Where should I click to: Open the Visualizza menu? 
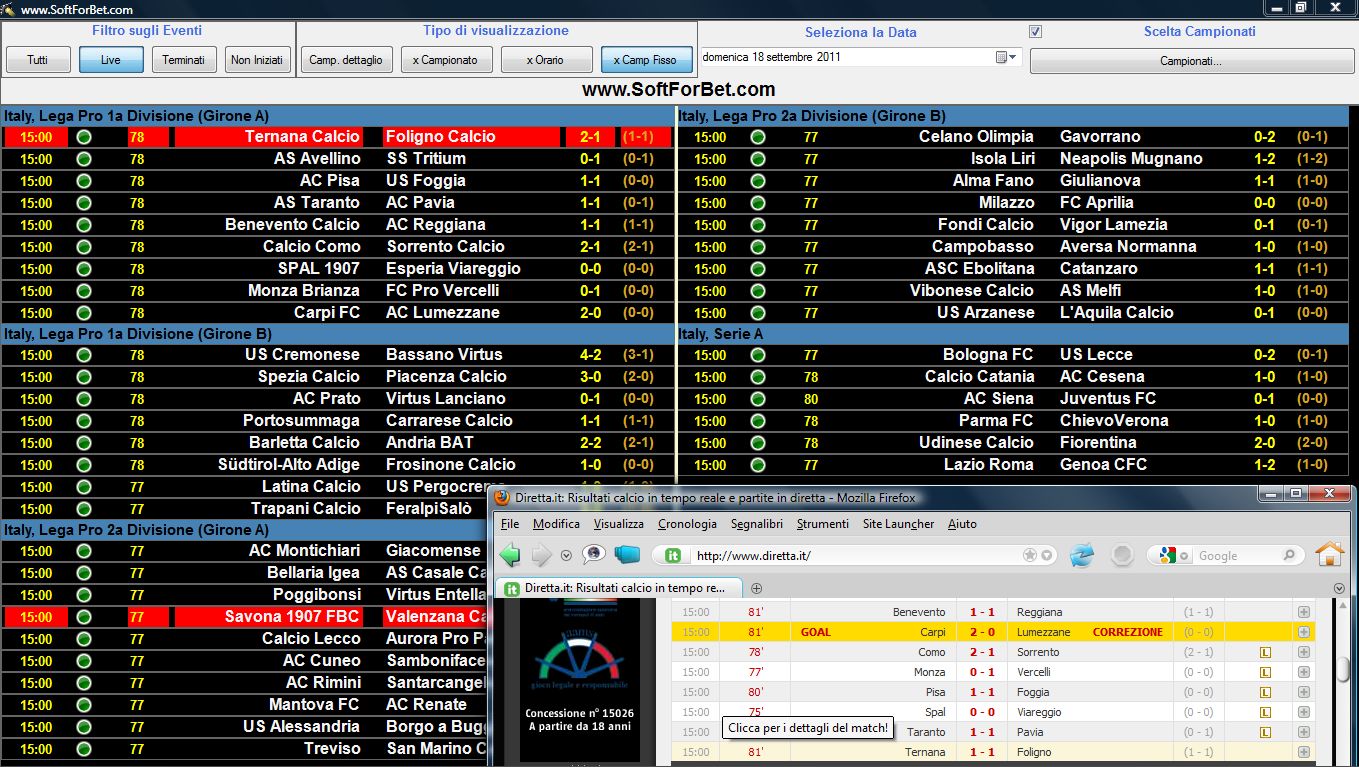618,524
